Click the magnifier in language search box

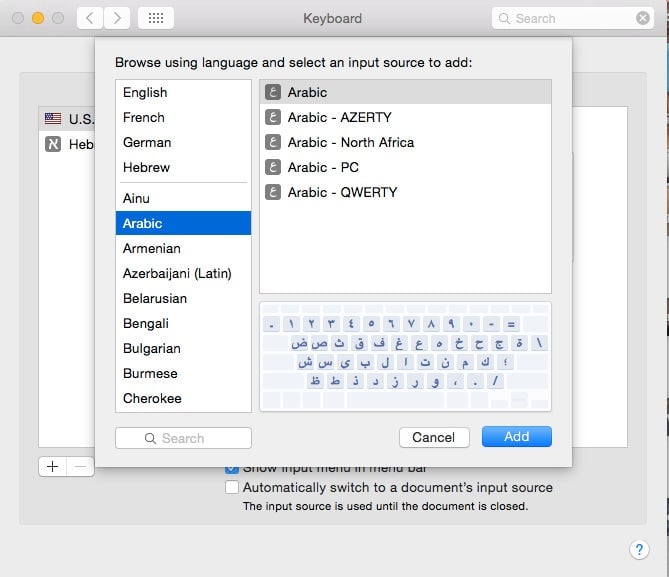click(150, 438)
